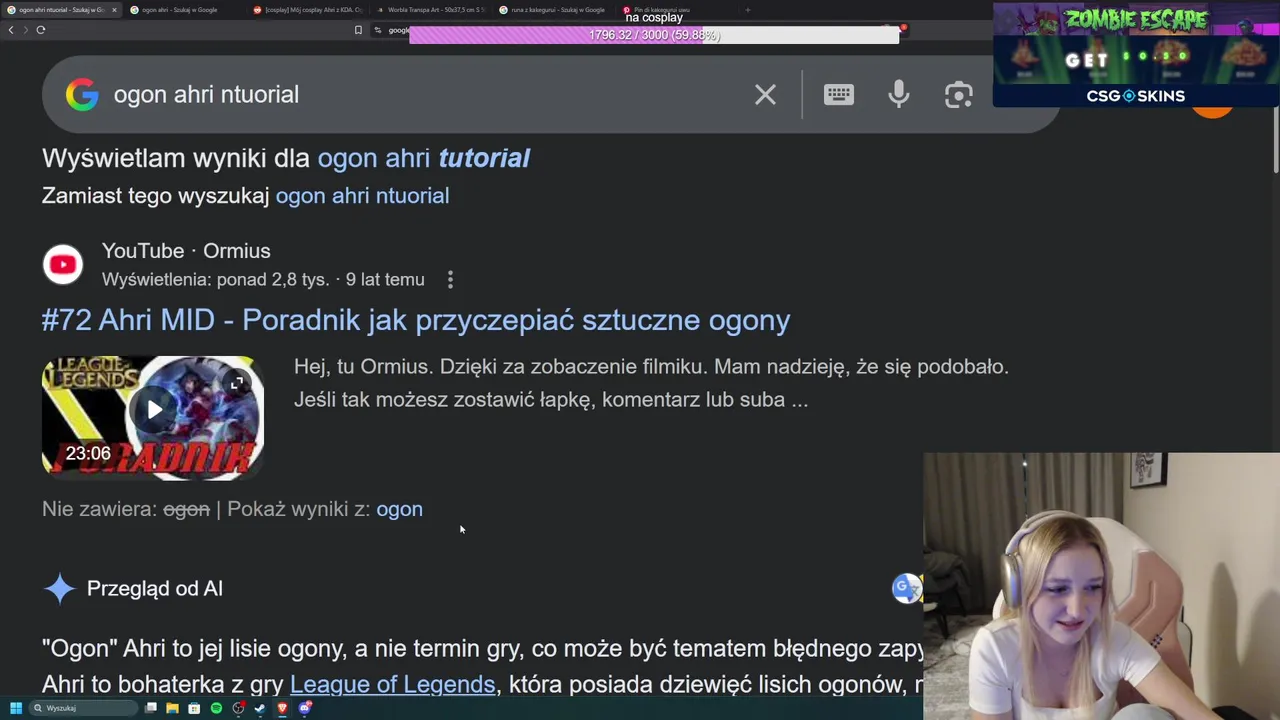
Task: Open the '#72 Ahri MID - Poradnik' result
Action: (x=416, y=320)
